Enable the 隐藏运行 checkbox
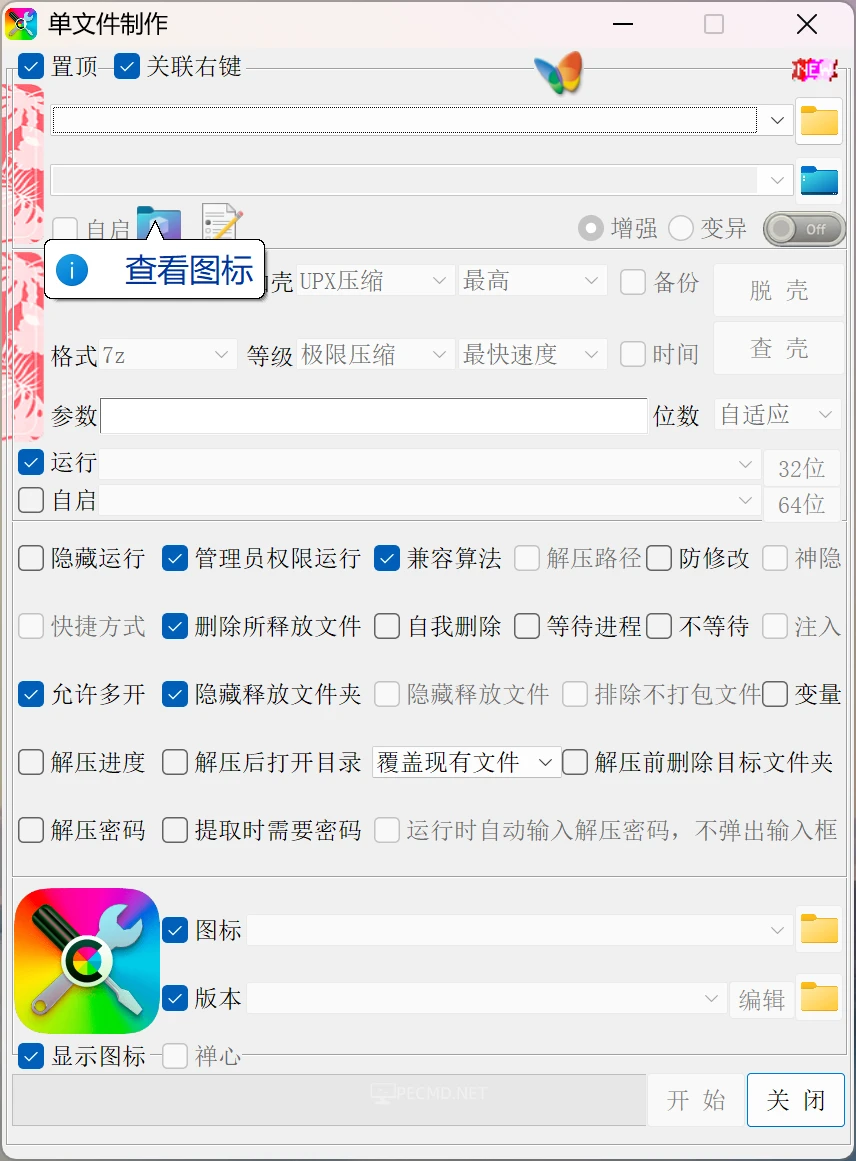This screenshot has height=1161, width=856. [32, 558]
